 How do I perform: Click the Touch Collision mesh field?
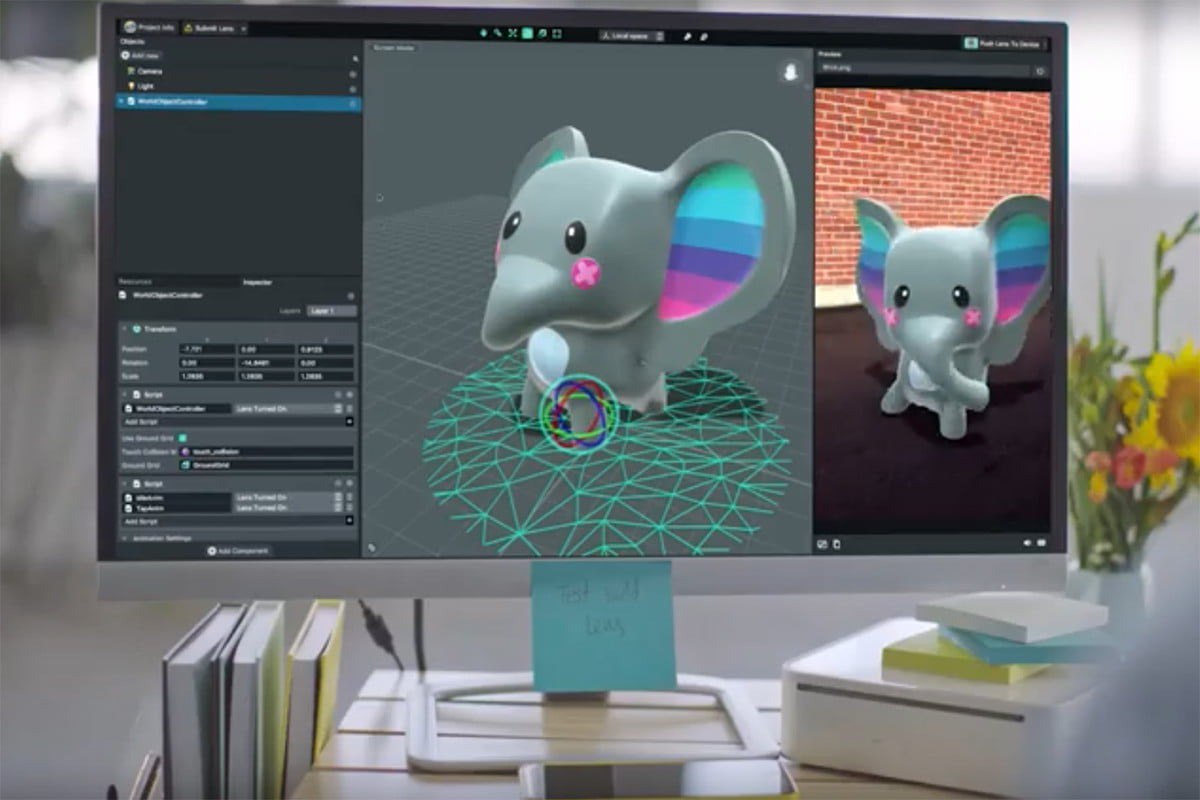click(x=266, y=452)
